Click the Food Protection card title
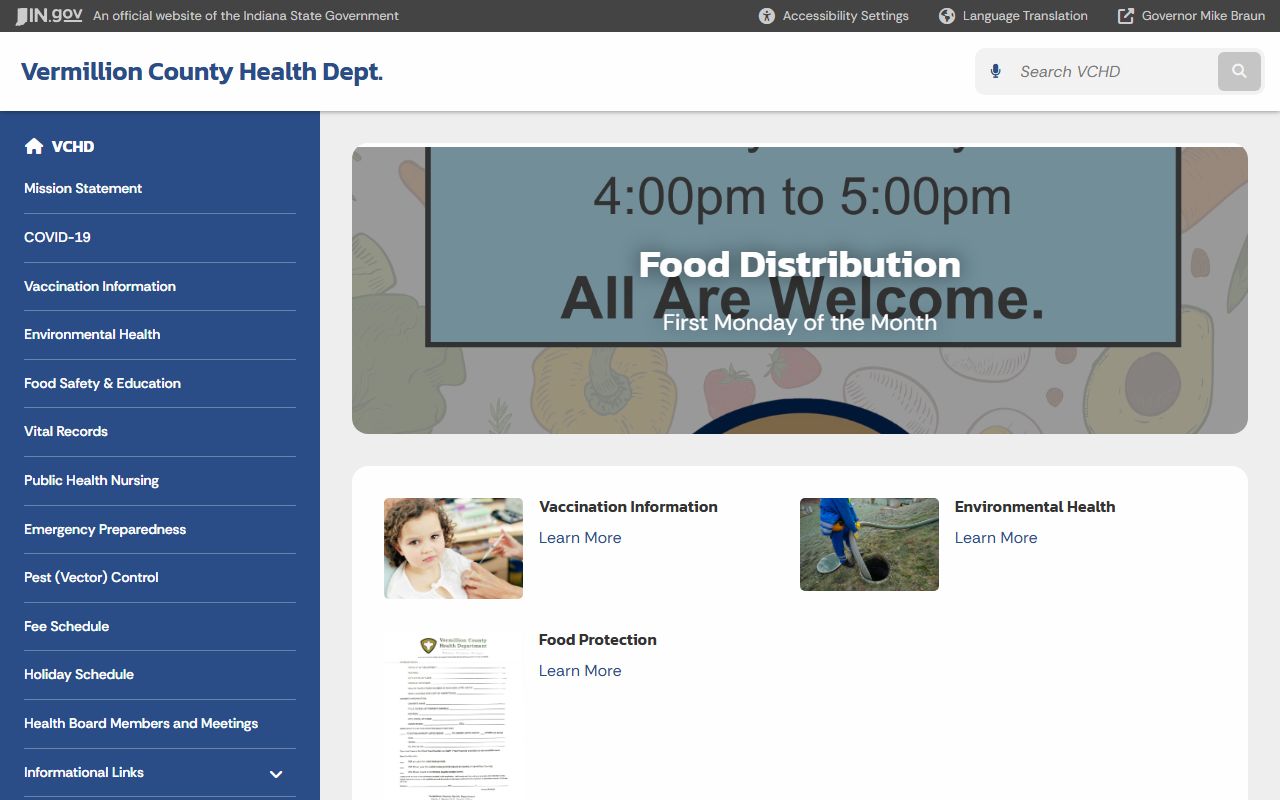Image resolution: width=1280 pixels, height=800 pixels. [598, 640]
